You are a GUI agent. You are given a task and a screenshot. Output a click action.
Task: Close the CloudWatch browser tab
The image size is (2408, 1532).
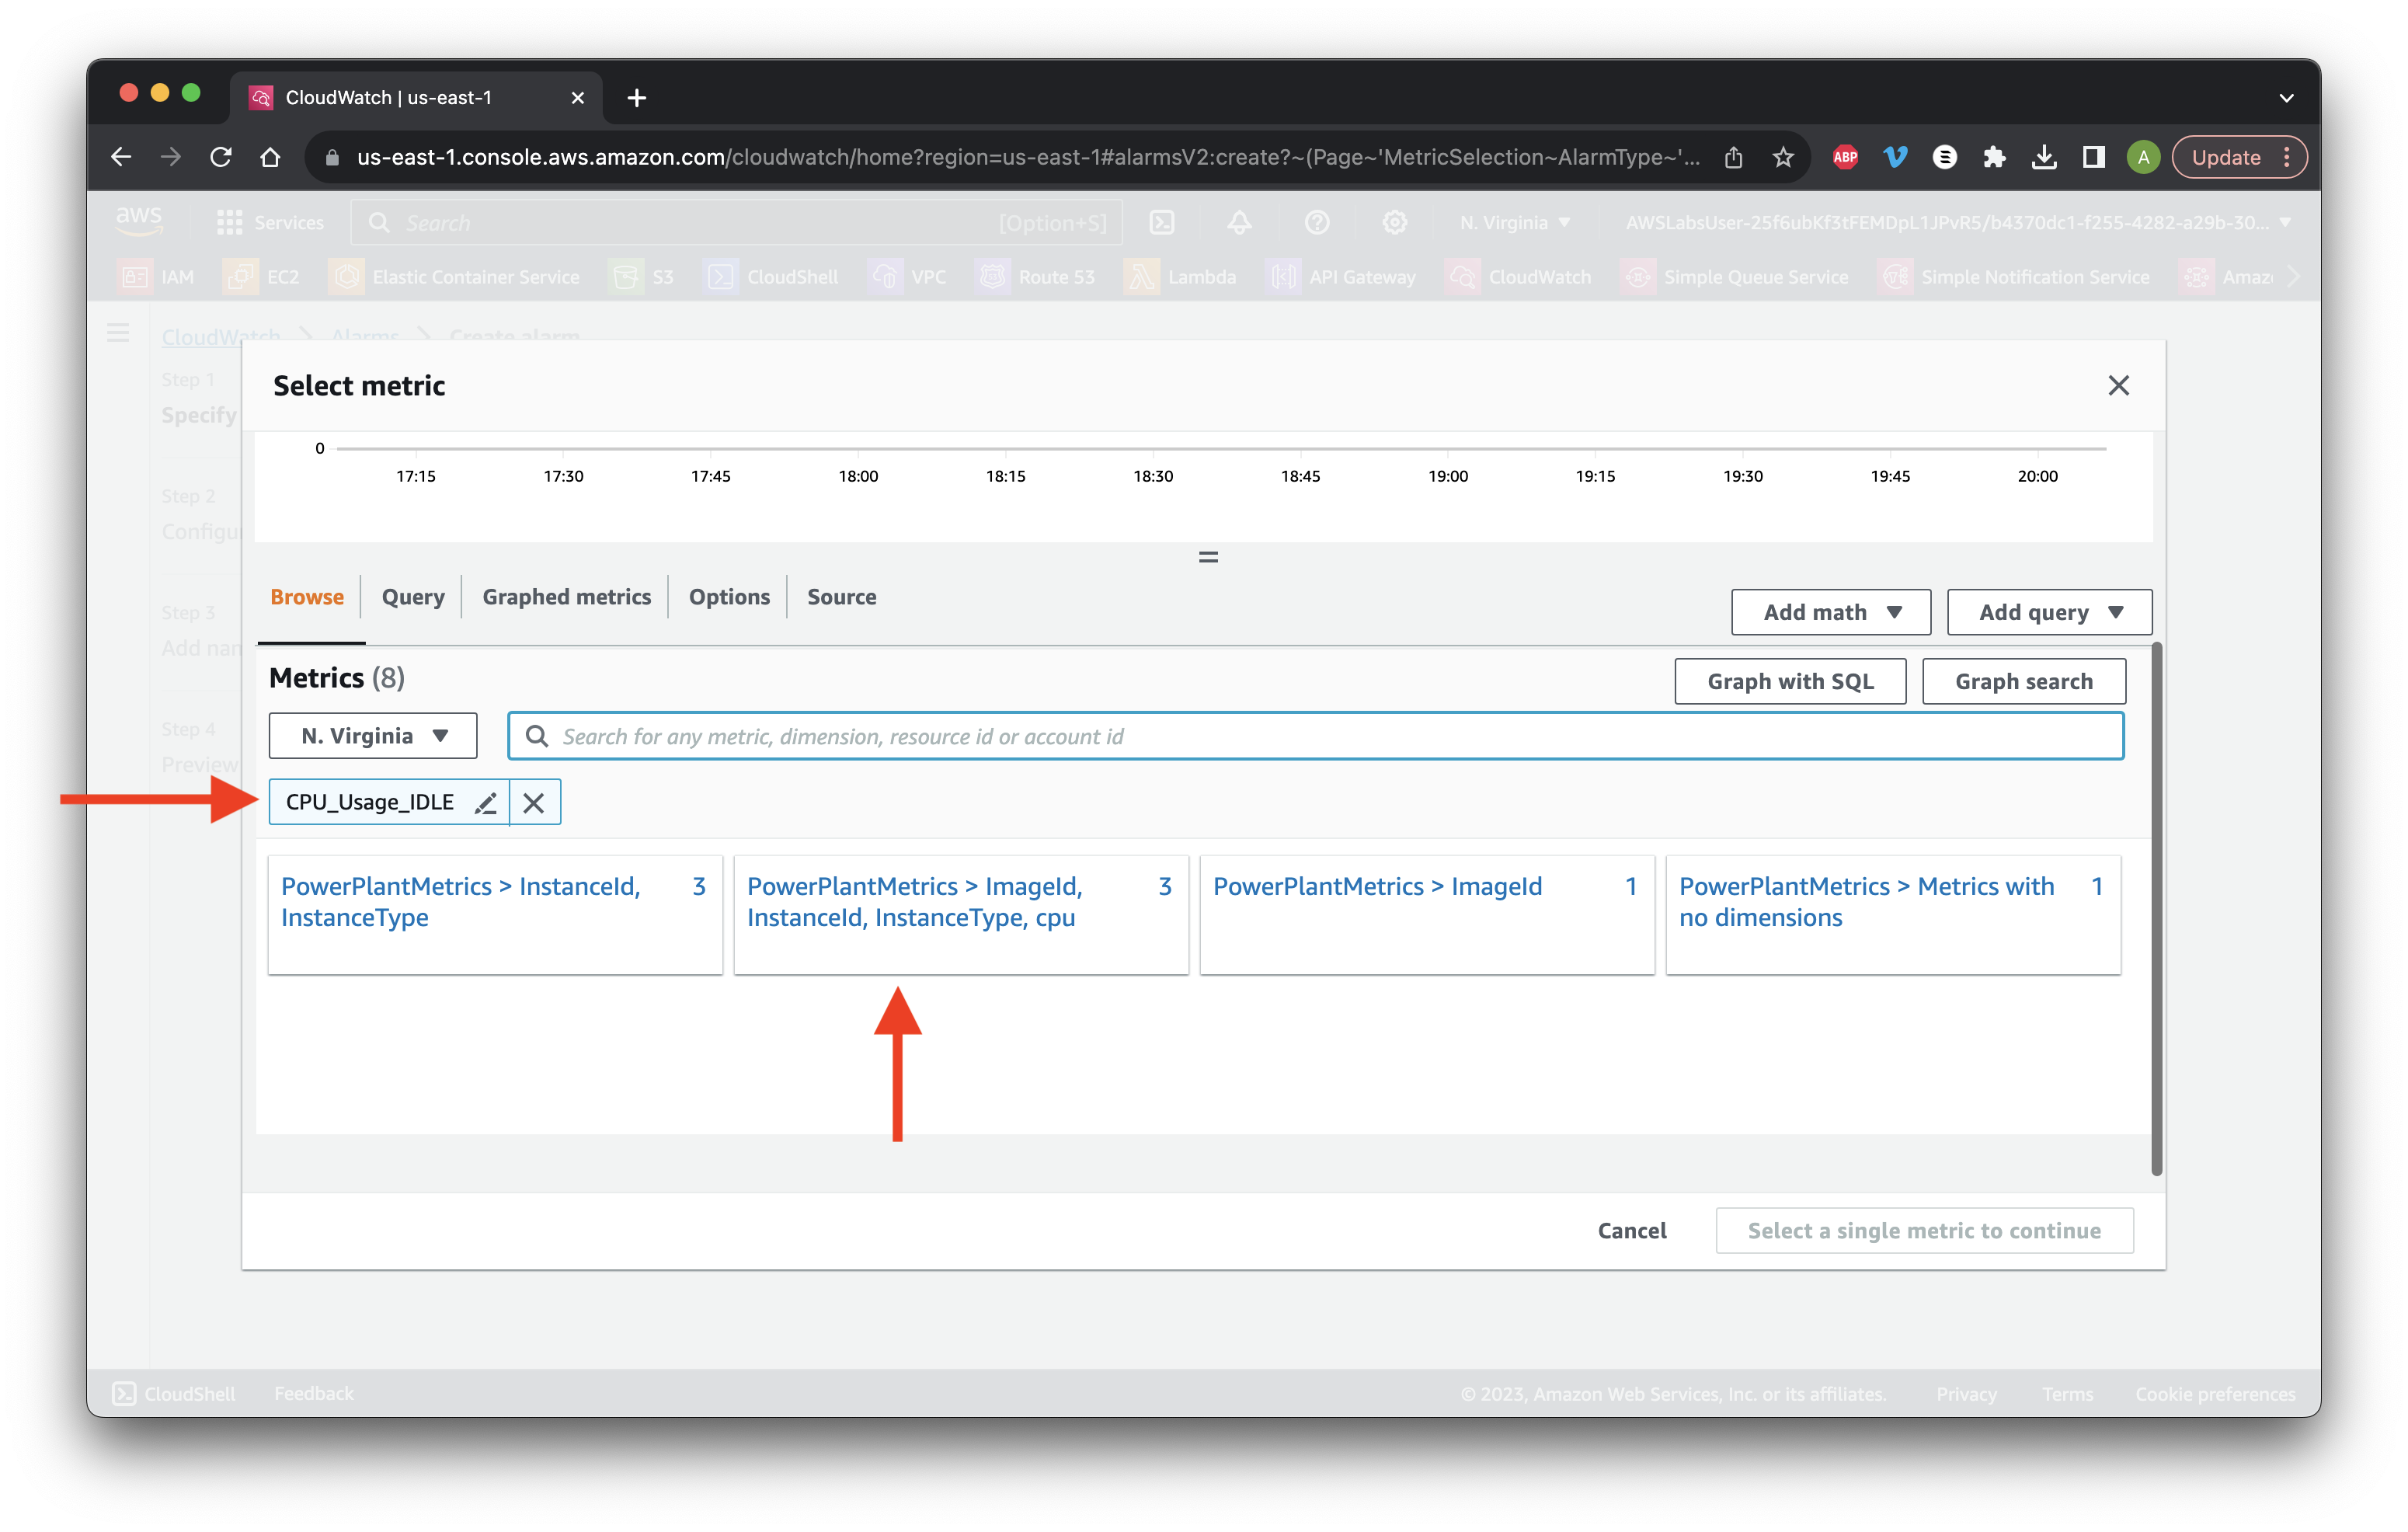(577, 98)
